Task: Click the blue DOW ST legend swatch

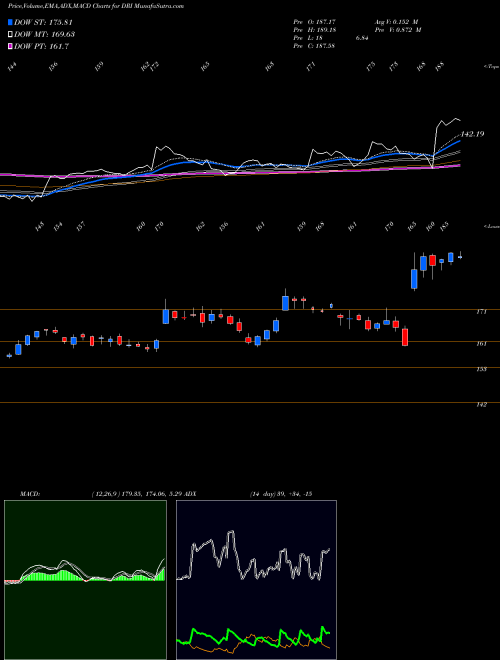Action: tap(10, 22)
